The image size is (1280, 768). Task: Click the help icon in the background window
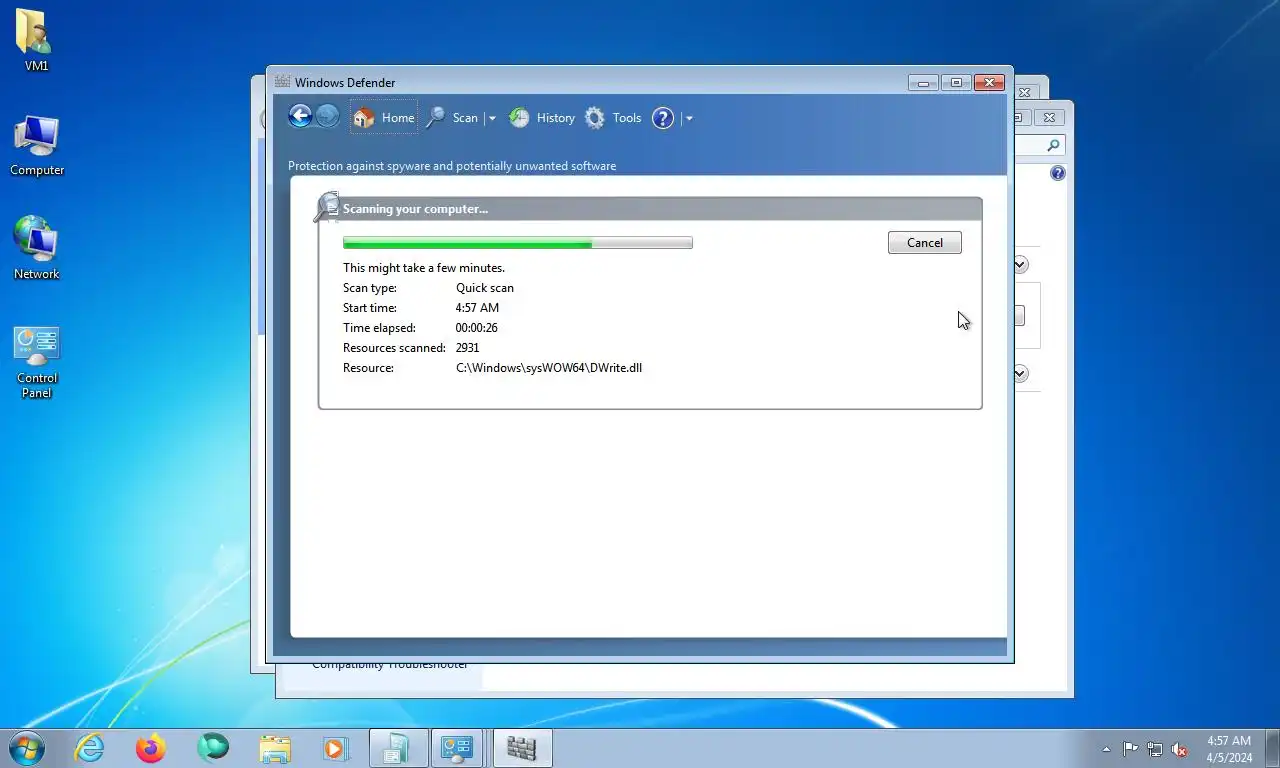click(x=1058, y=173)
